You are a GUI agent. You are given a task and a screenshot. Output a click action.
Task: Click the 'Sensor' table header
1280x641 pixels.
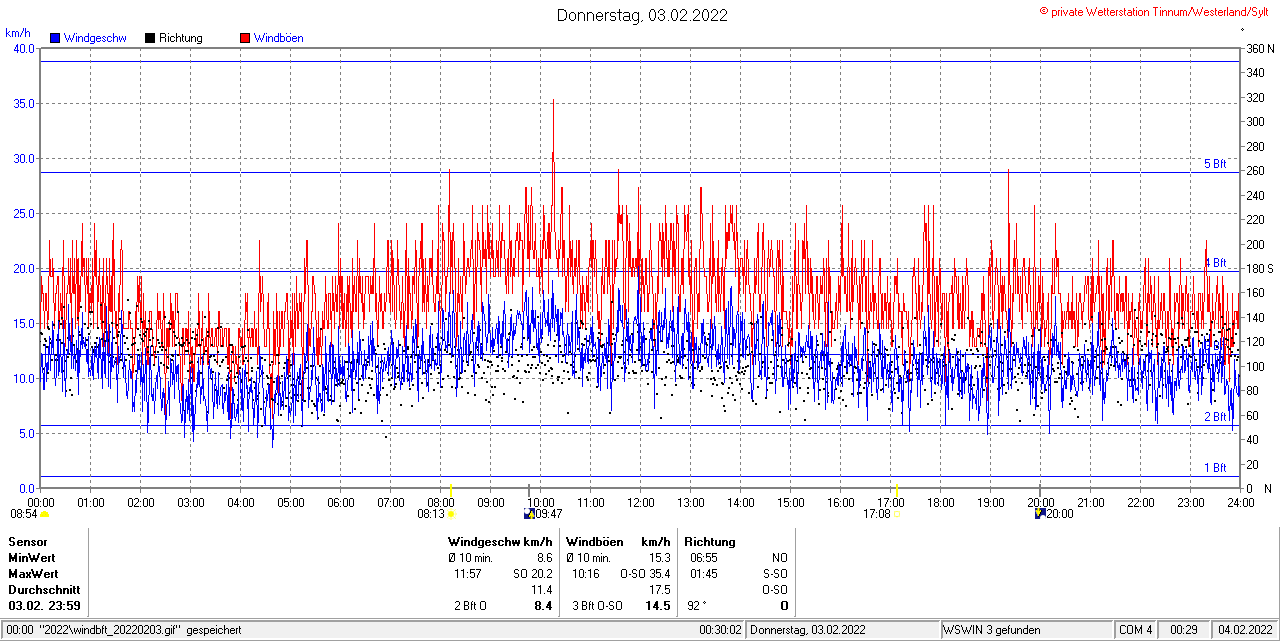click(28, 542)
